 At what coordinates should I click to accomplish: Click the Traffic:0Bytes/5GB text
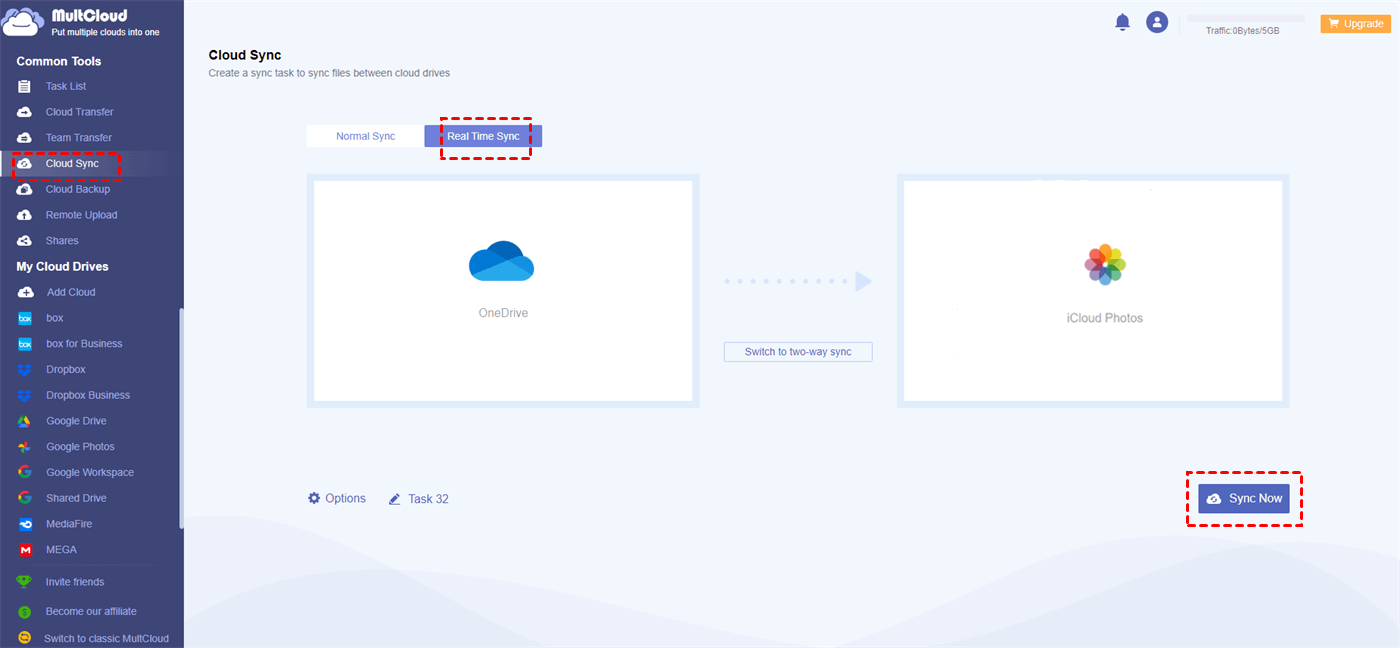click(x=1242, y=31)
